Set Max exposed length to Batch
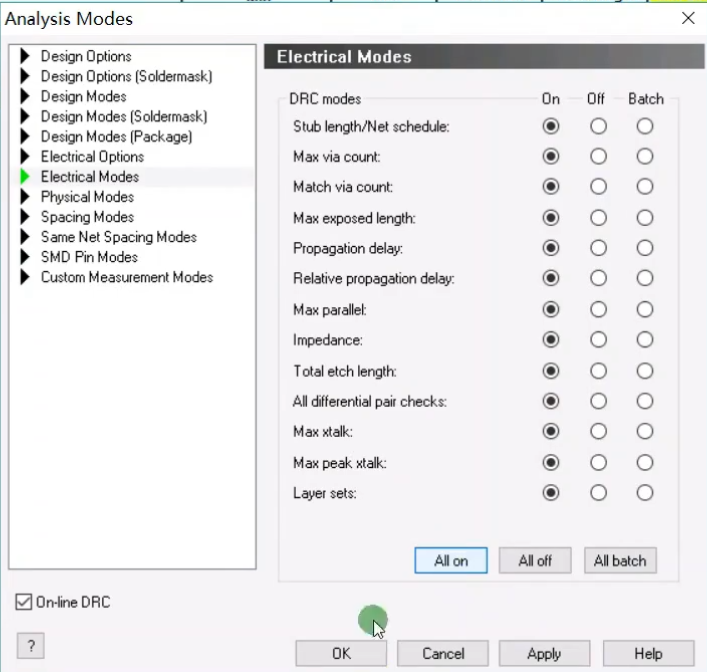The image size is (707, 672). 645,218
